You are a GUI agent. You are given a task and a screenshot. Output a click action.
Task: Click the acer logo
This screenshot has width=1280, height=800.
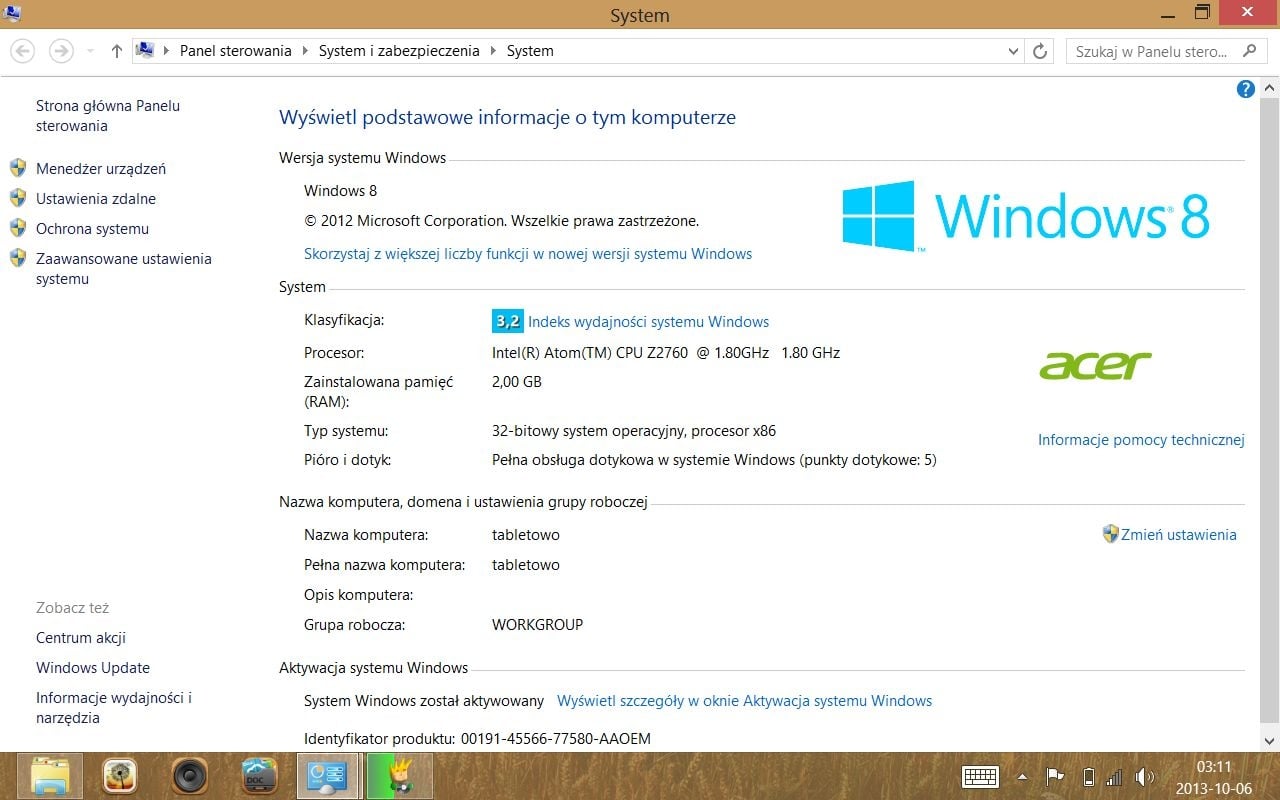pos(1096,365)
